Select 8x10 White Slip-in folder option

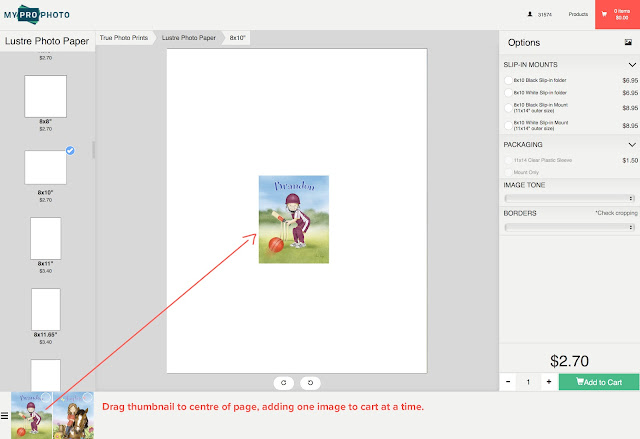508,93
